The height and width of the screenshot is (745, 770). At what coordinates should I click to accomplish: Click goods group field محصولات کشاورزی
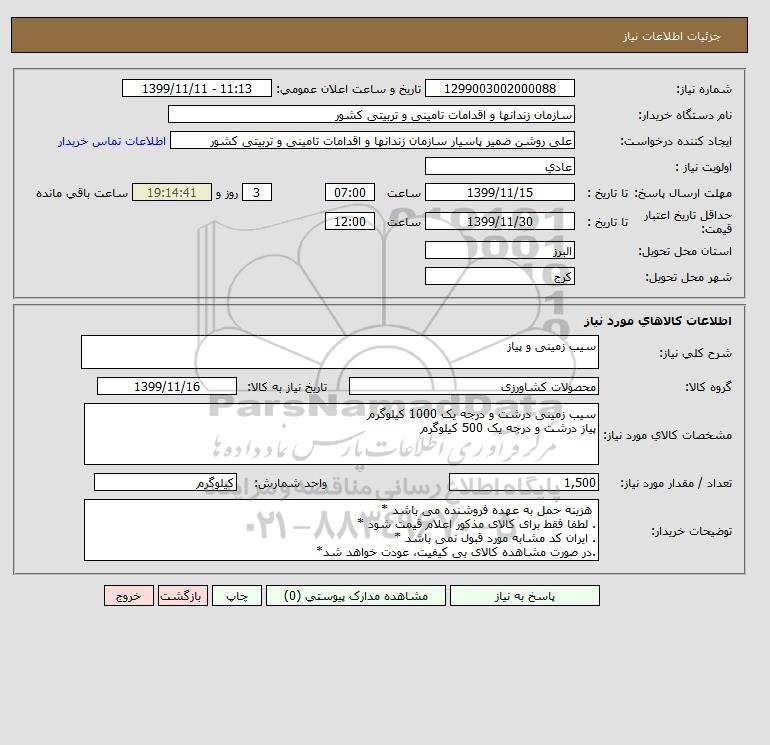(x=473, y=386)
